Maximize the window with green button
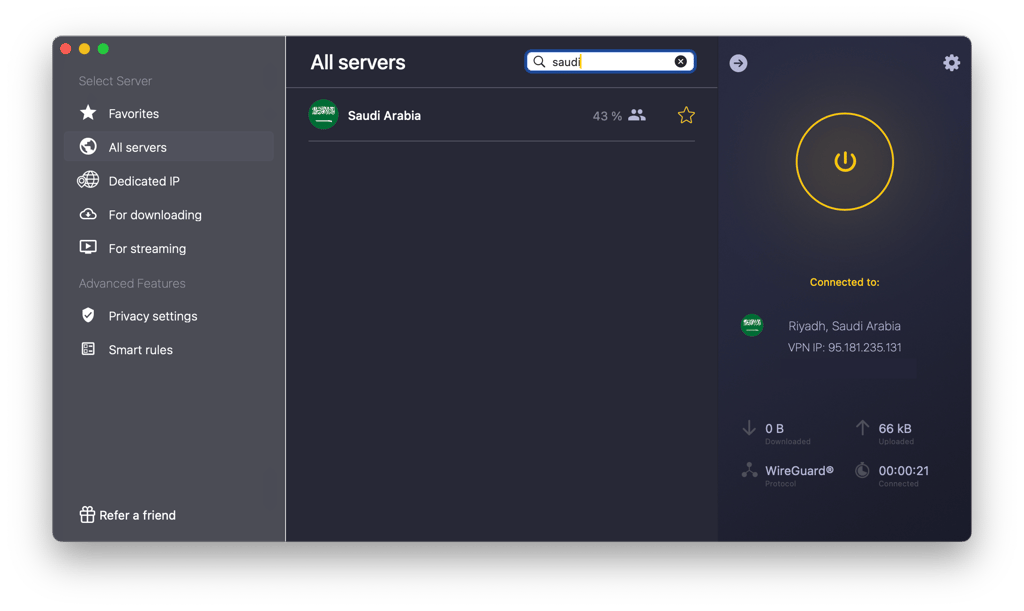The image size is (1024, 611). tap(103, 48)
